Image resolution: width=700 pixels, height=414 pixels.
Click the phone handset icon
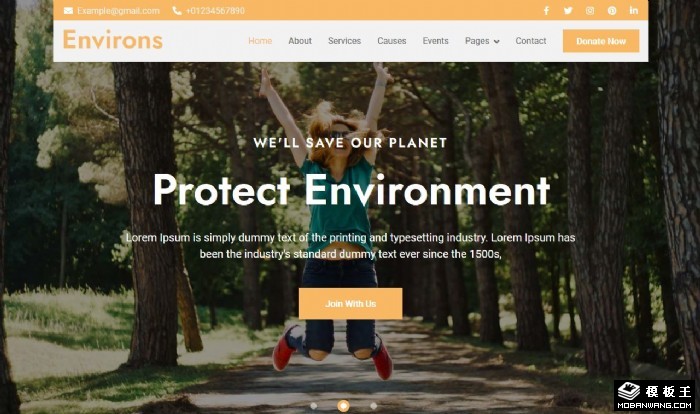click(177, 11)
